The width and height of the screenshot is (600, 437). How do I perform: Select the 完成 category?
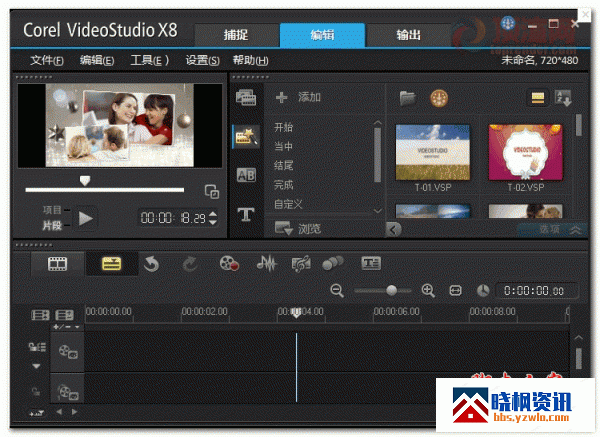click(284, 185)
